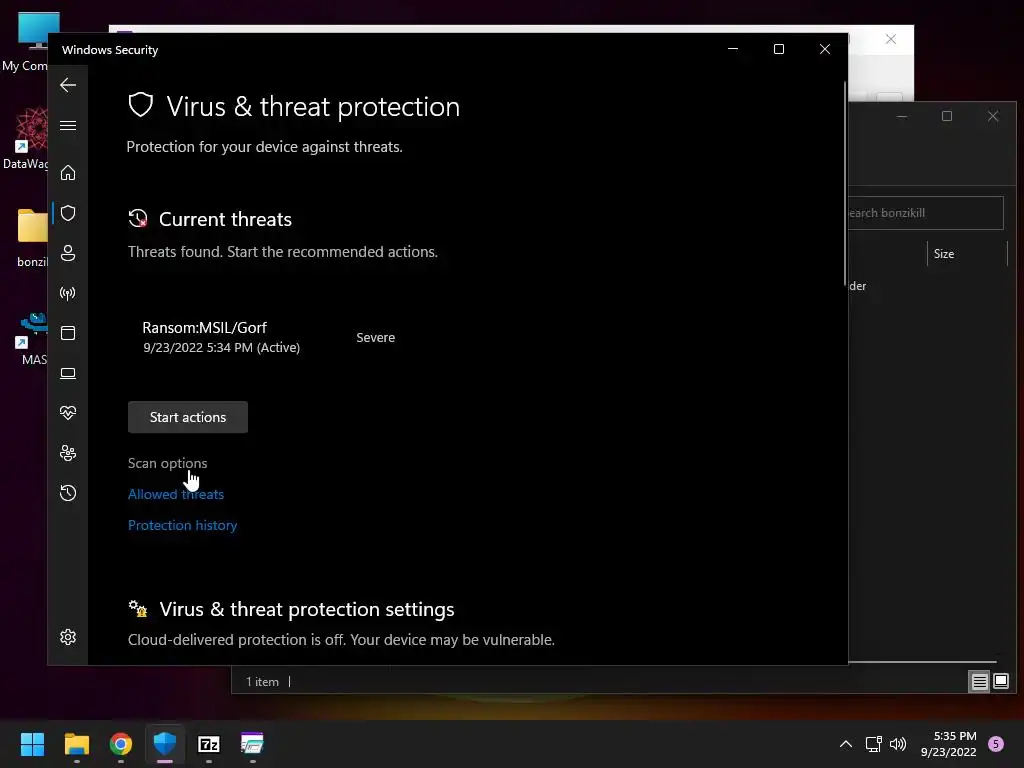Open the volume speaker icon in tray
The width and height of the screenshot is (1024, 768).
point(898,744)
